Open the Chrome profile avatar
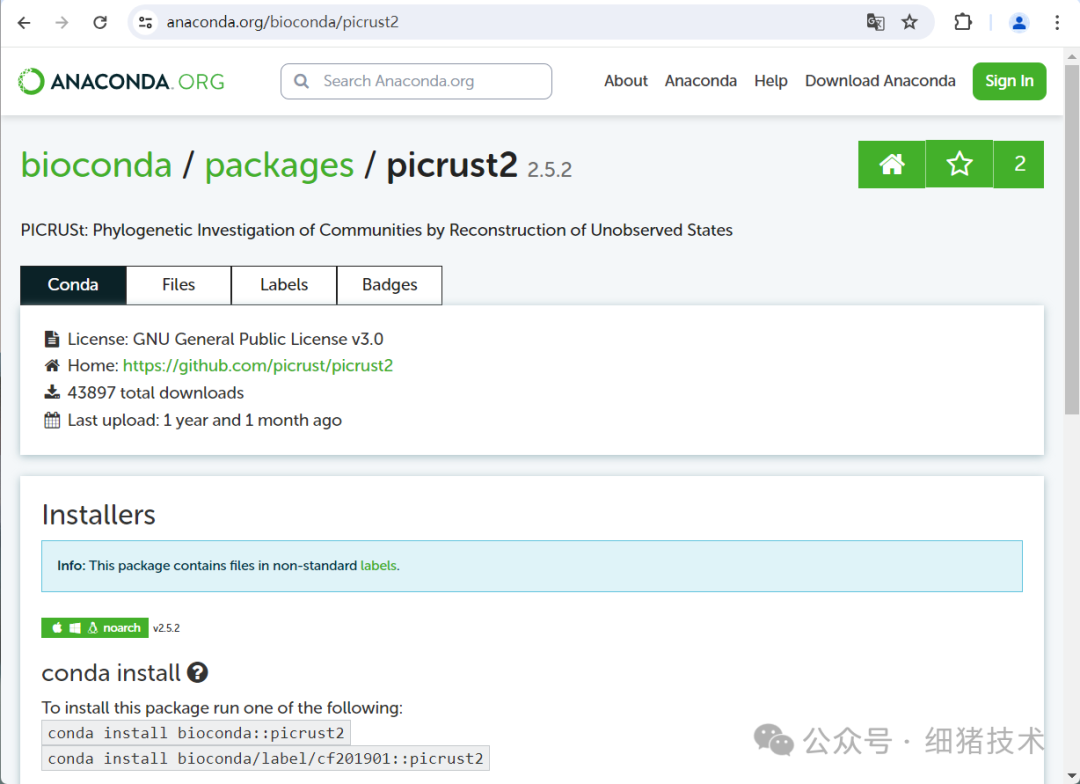Image resolution: width=1080 pixels, height=784 pixels. [1019, 22]
